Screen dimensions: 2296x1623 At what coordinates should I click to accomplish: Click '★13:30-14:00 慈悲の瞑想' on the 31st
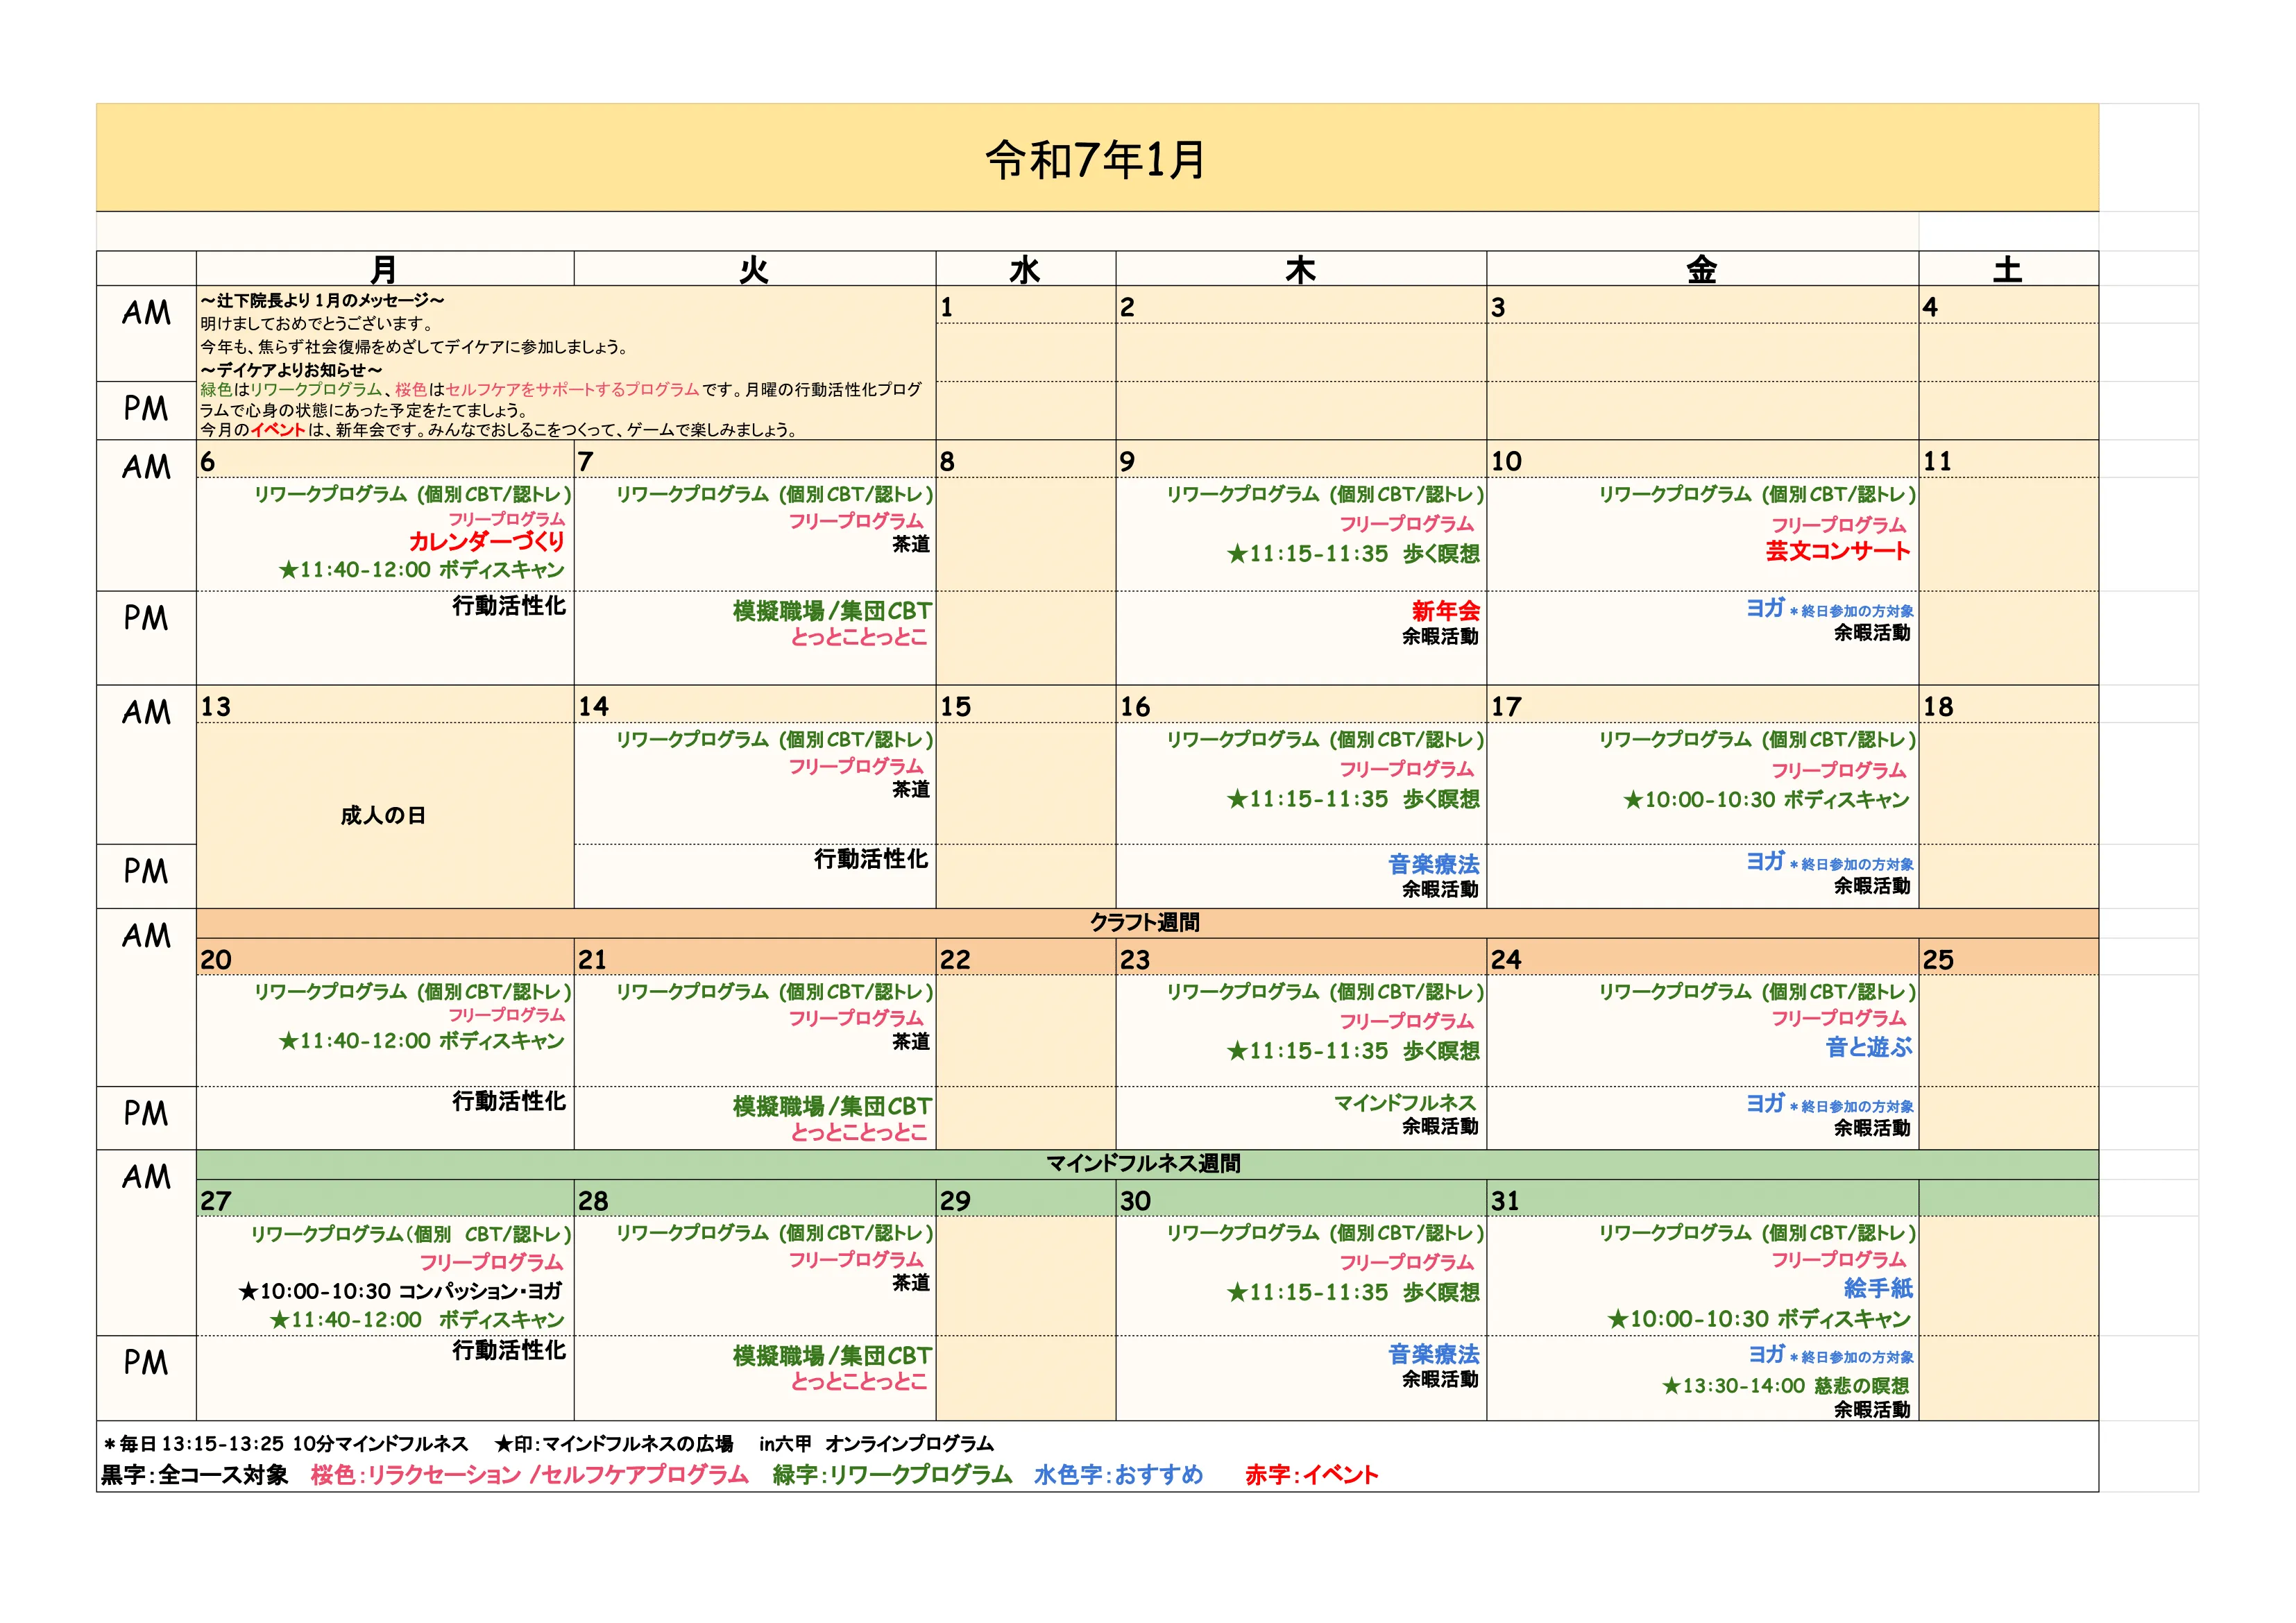pyautogui.click(x=1786, y=1386)
